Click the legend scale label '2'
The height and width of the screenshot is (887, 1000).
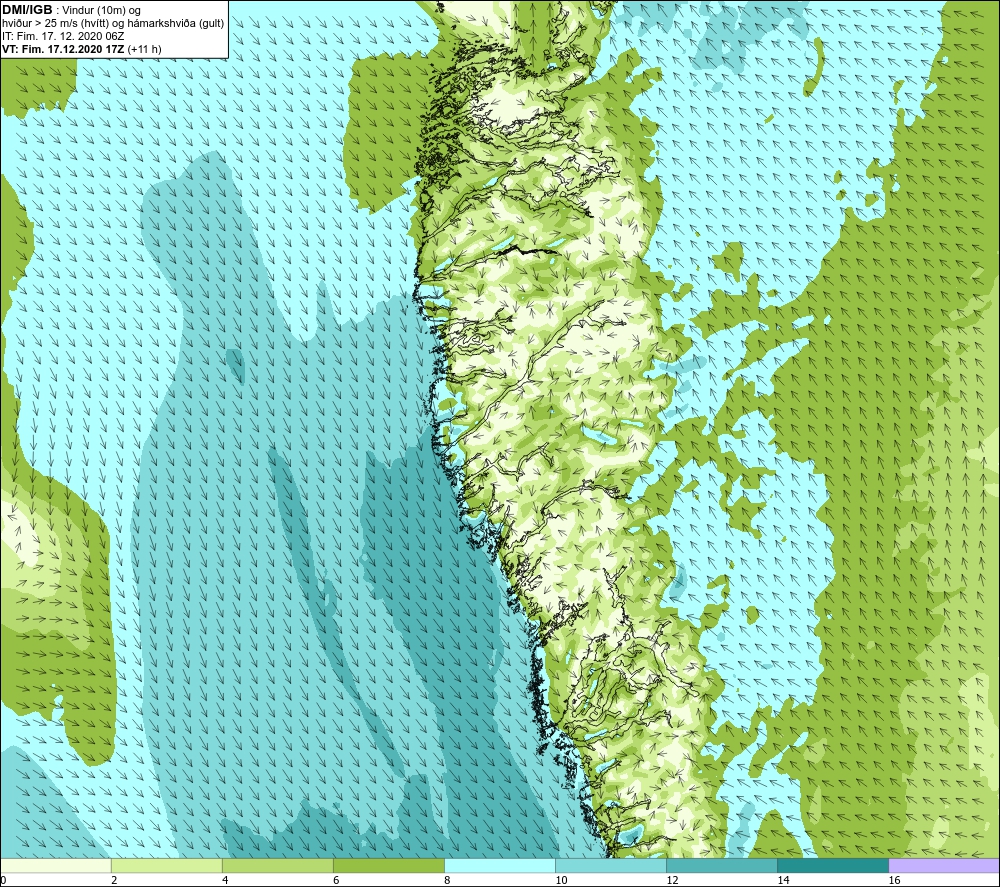pyautogui.click(x=114, y=880)
